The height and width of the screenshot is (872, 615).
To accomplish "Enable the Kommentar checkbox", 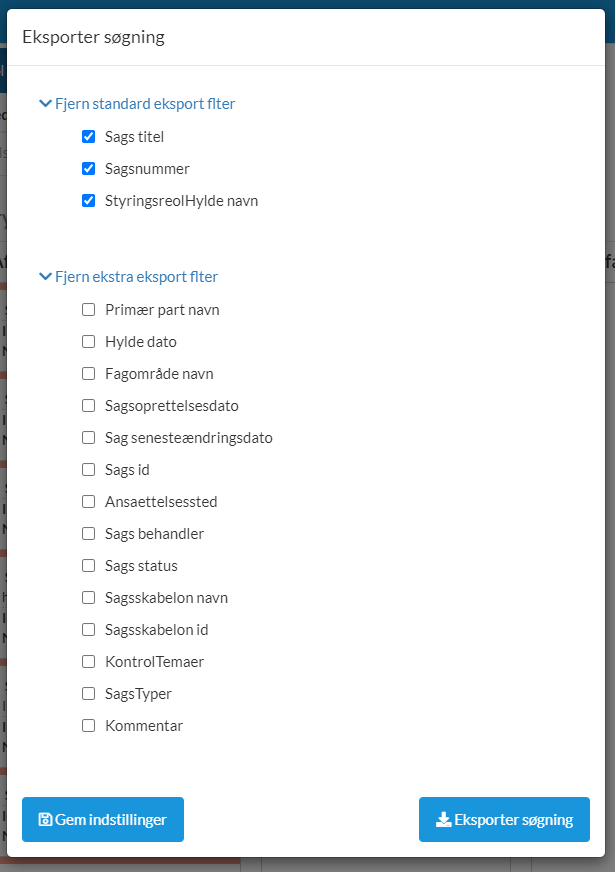I will pos(89,726).
